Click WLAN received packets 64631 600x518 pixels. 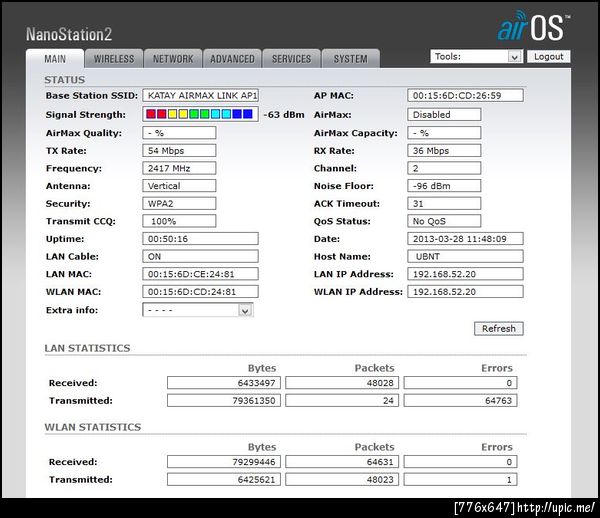tap(342, 462)
